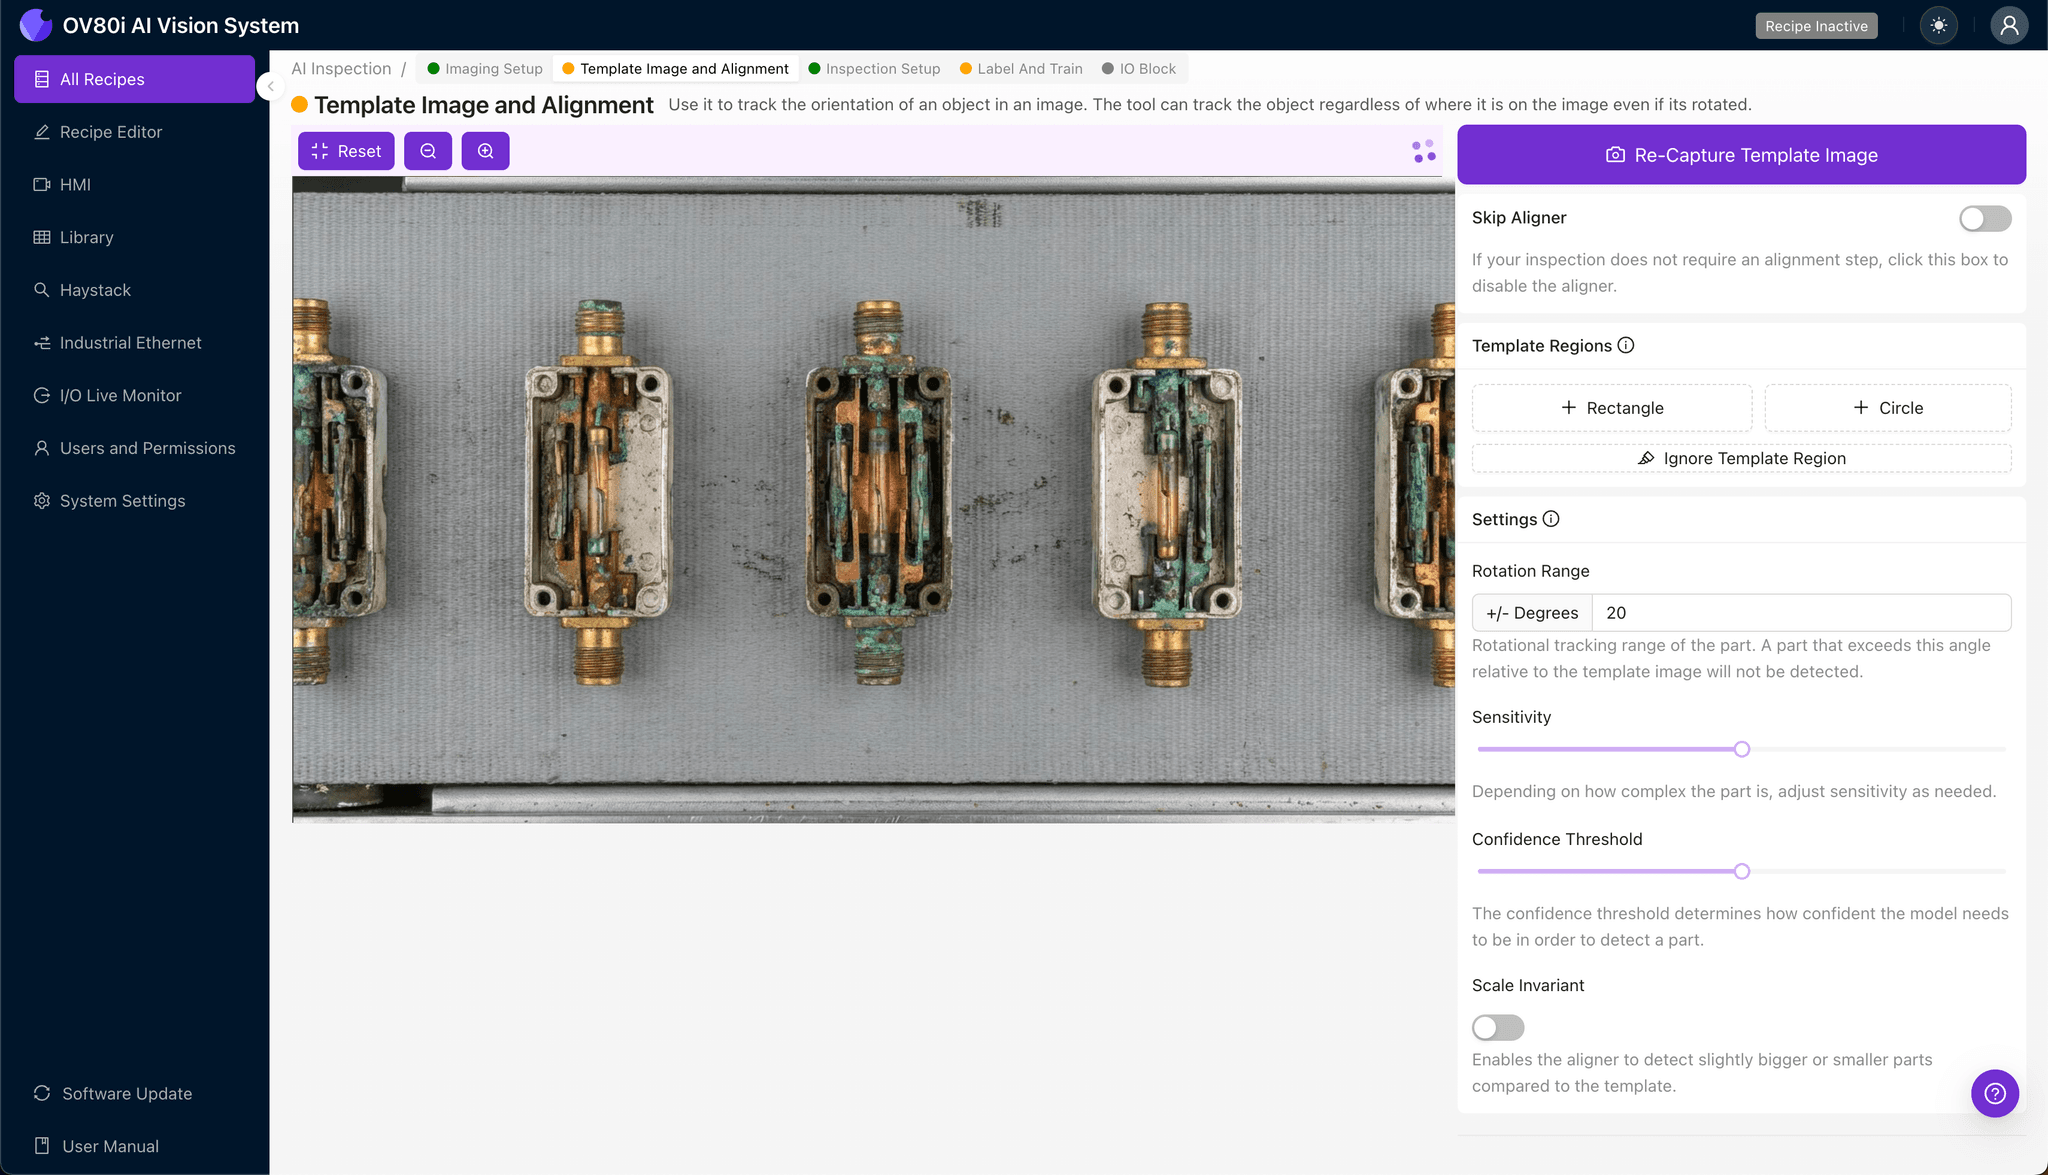
Task: Click the Rotation Range degrees field
Action: click(1800, 613)
